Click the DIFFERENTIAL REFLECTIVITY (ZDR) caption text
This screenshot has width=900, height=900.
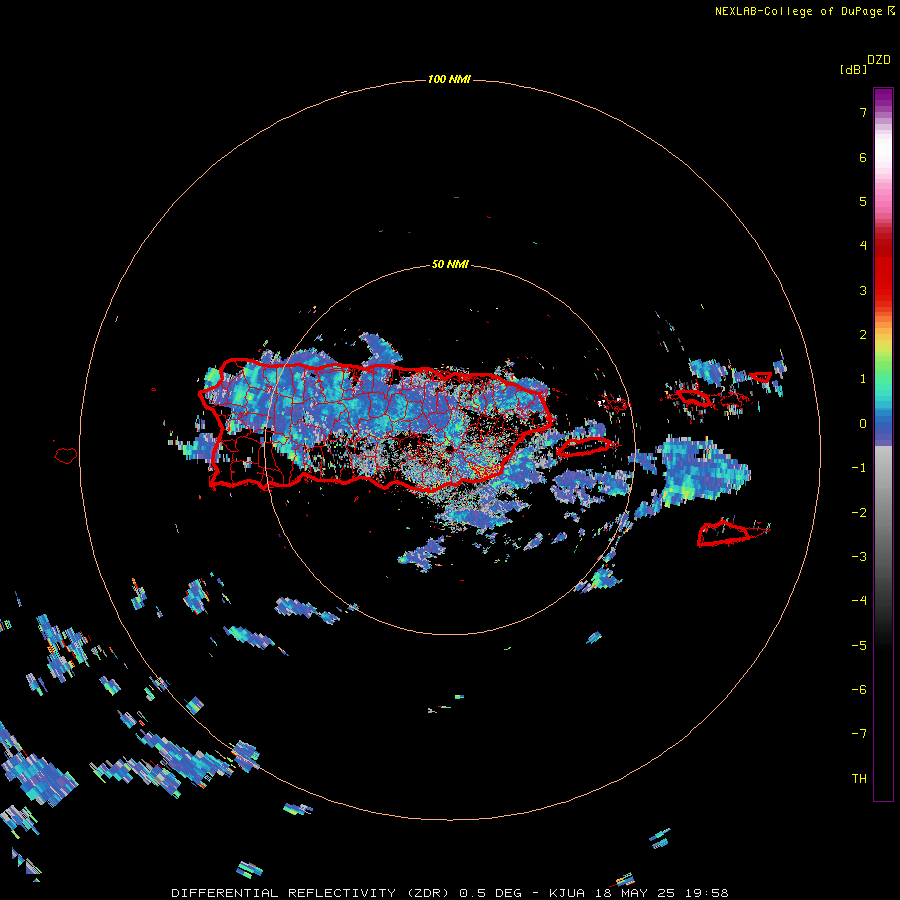pyautogui.click(x=310, y=893)
